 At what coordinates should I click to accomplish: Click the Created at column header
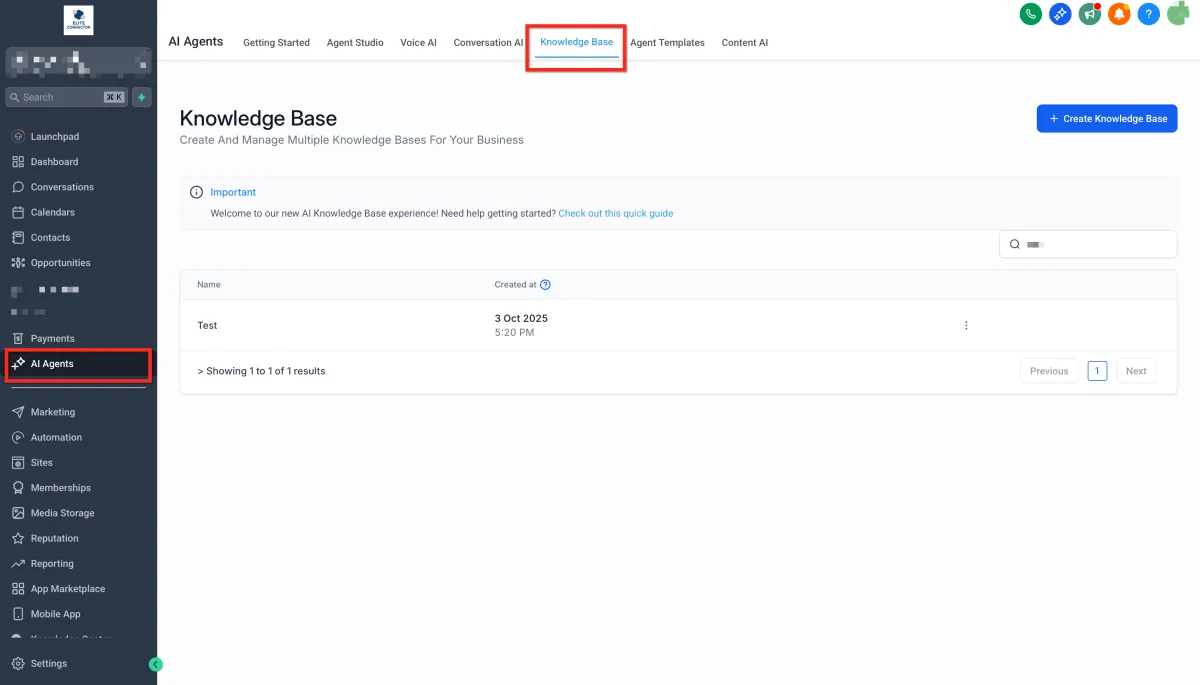pyautogui.click(x=515, y=285)
